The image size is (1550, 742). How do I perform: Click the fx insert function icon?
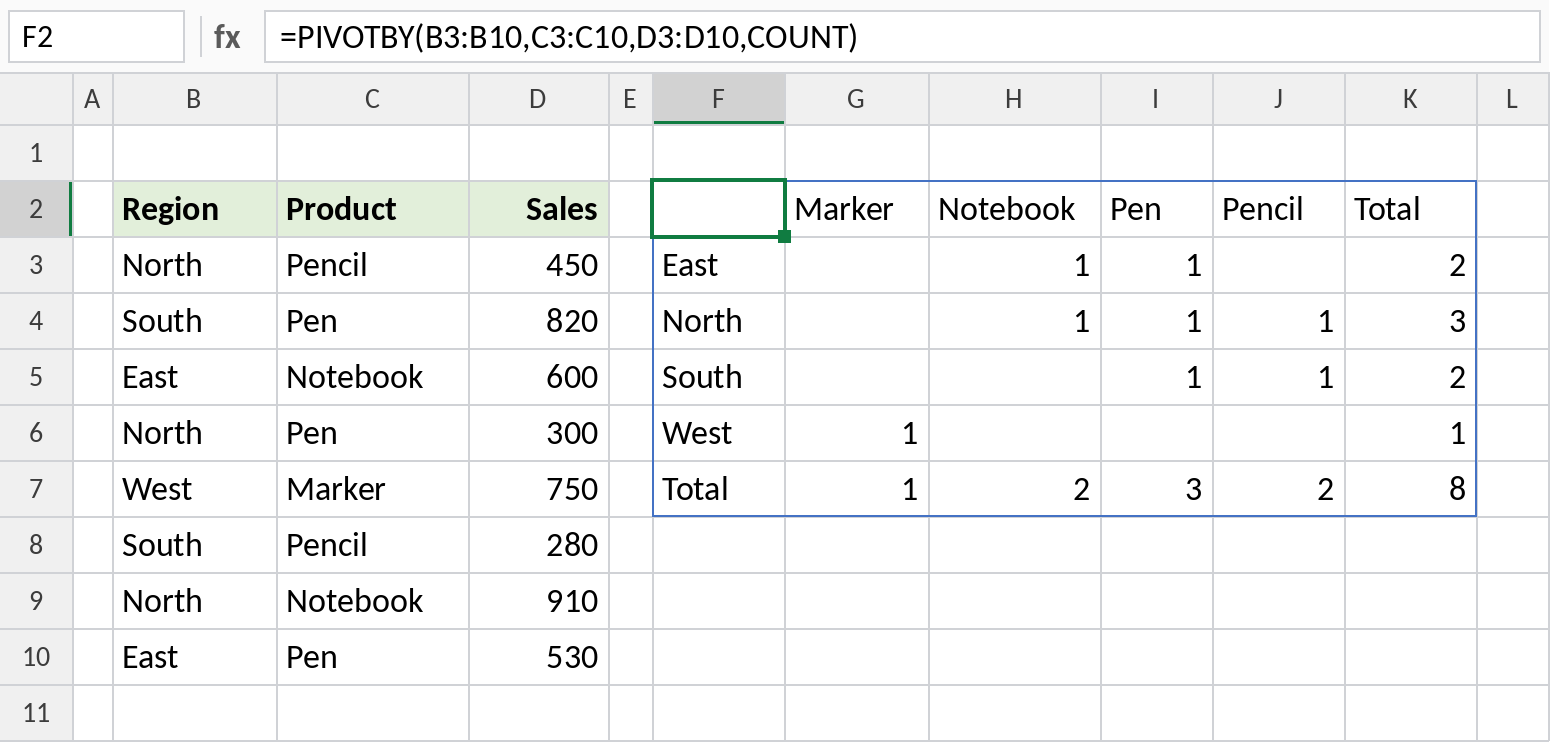pos(227,37)
